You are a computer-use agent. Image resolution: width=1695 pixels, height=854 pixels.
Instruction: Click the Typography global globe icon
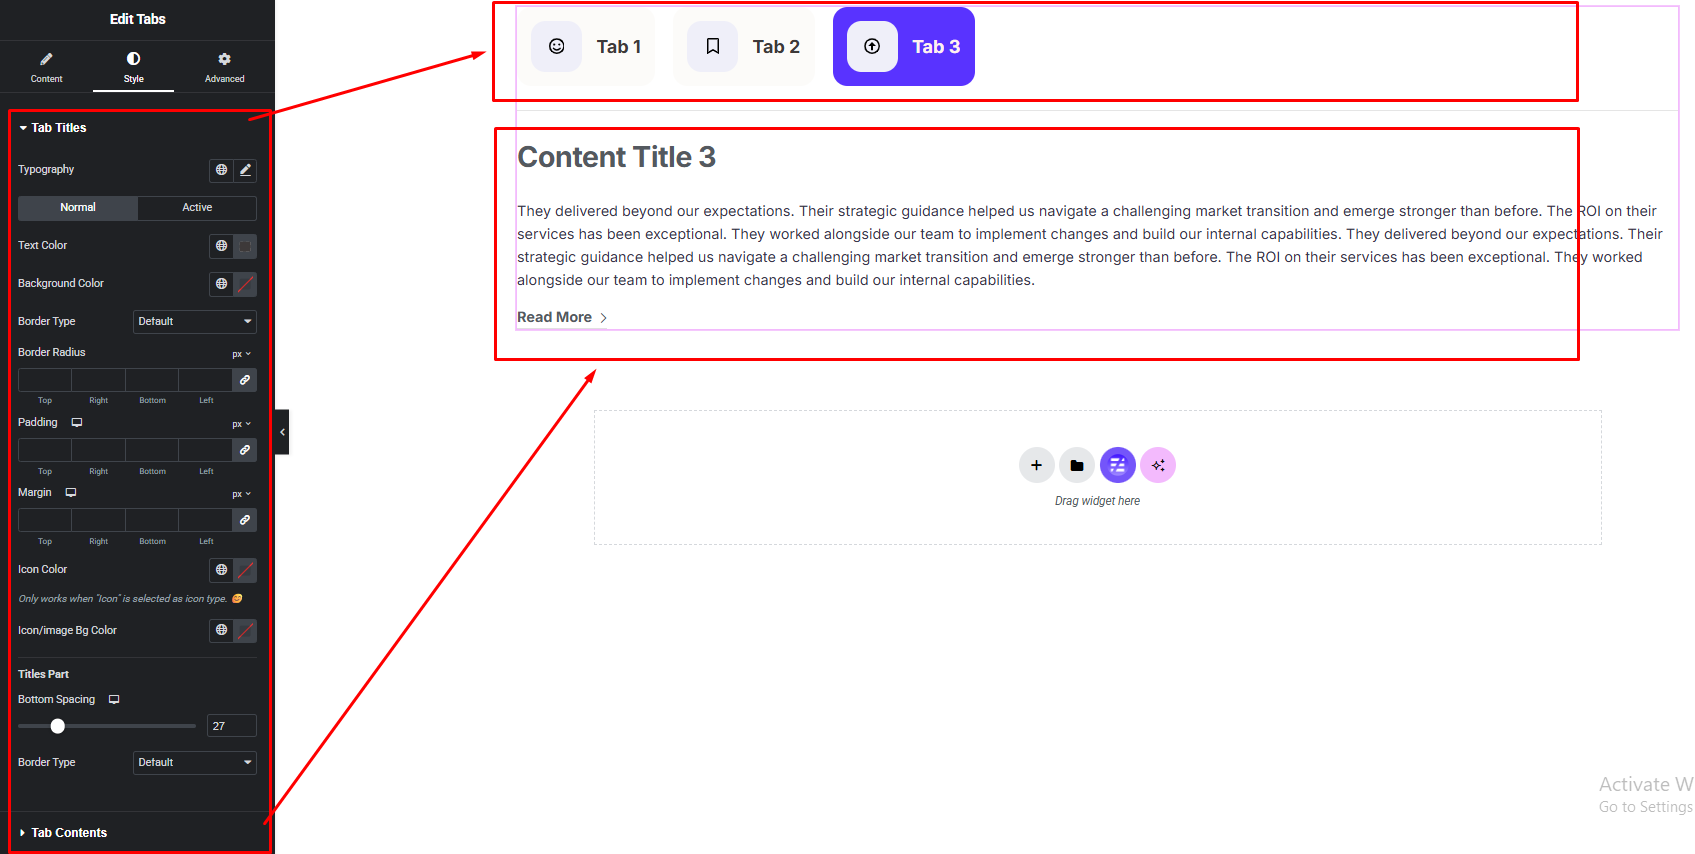click(x=222, y=170)
